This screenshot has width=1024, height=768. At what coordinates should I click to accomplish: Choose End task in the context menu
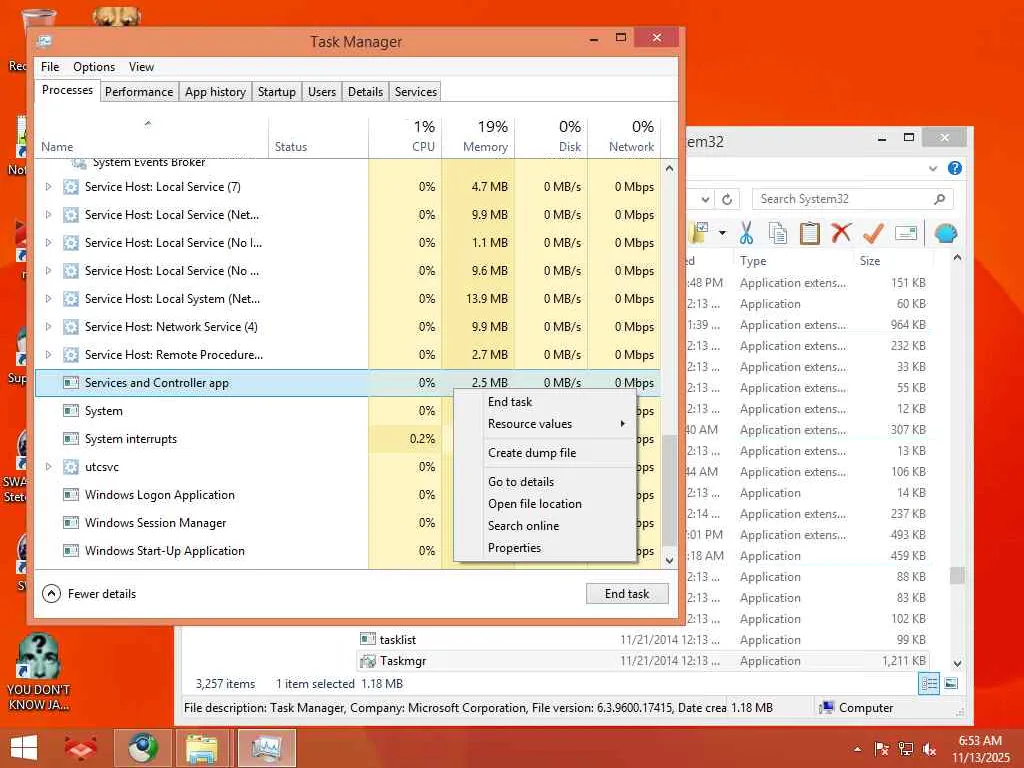pyautogui.click(x=544, y=402)
